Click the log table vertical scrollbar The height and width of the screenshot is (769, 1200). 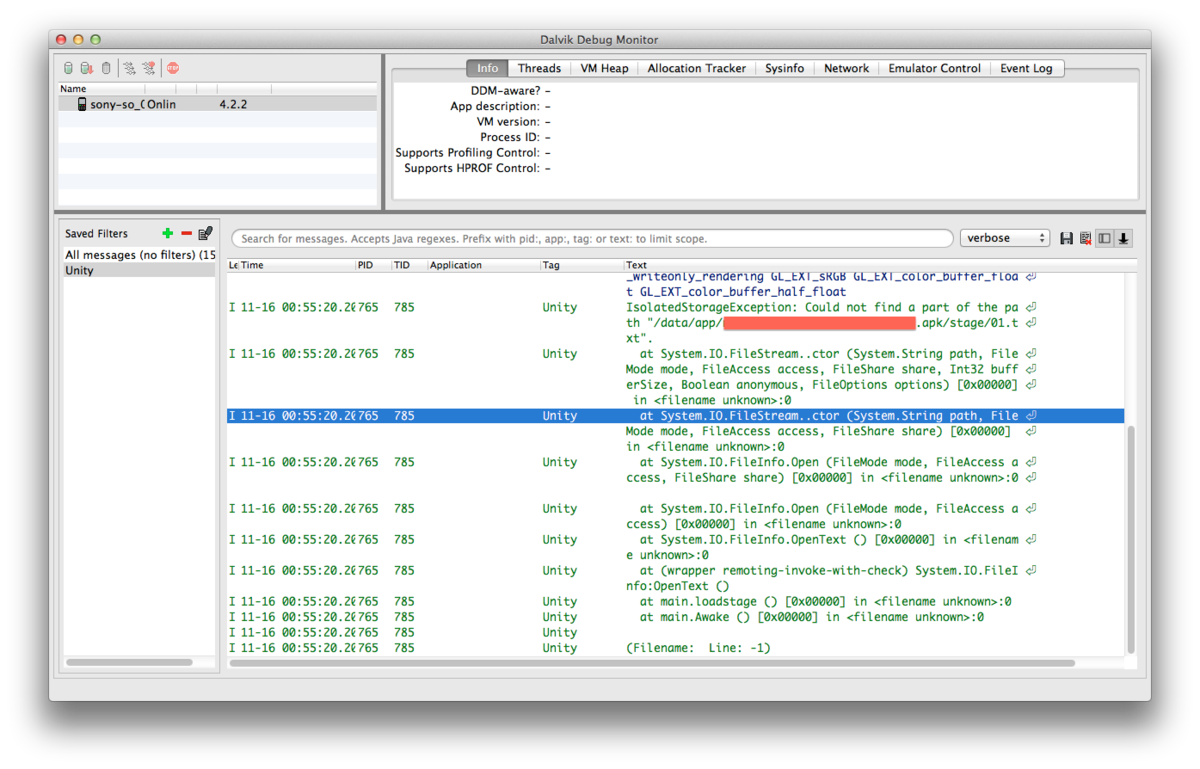(1131, 538)
